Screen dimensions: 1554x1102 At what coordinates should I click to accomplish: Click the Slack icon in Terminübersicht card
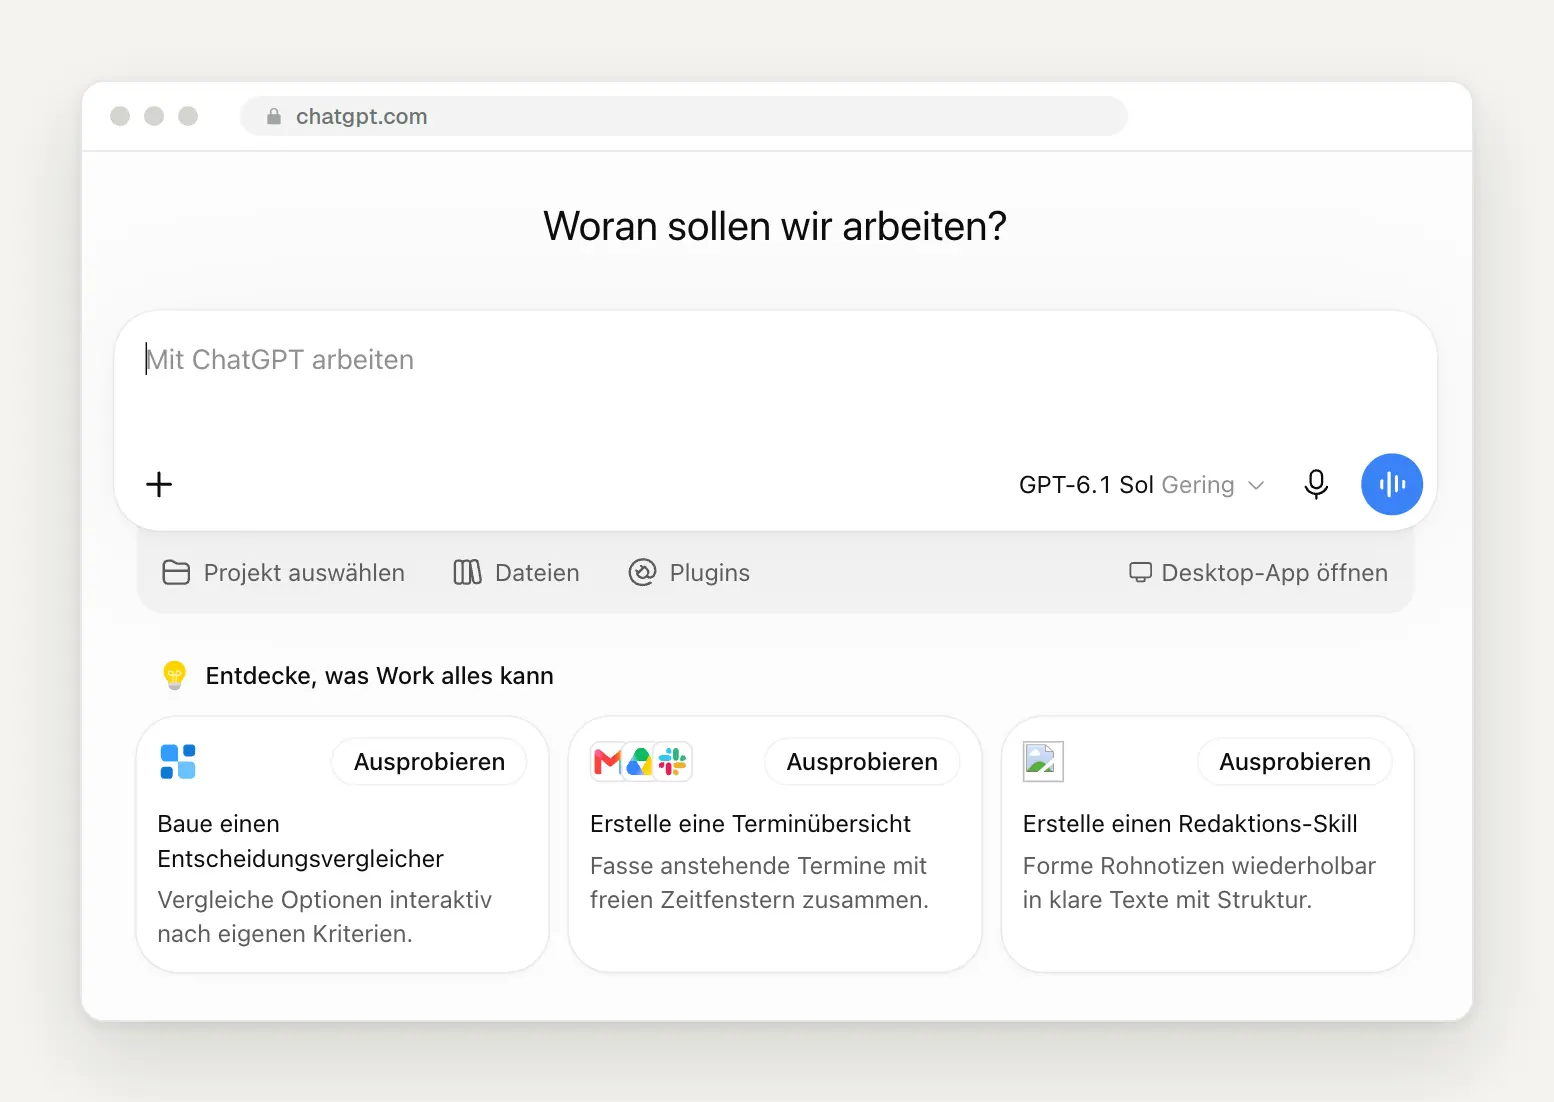click(x=673, y=762)
